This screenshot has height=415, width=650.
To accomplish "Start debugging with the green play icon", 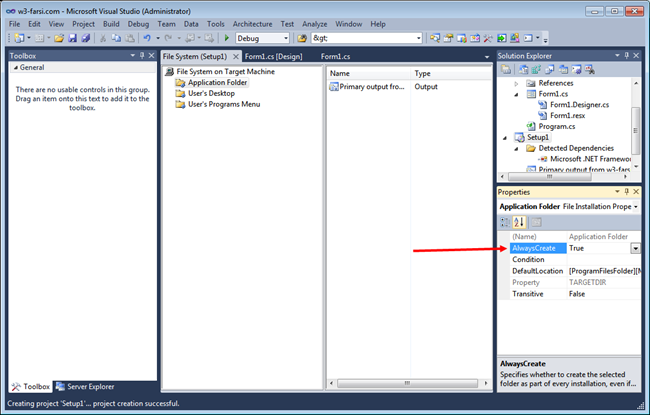I will point(226,38).
